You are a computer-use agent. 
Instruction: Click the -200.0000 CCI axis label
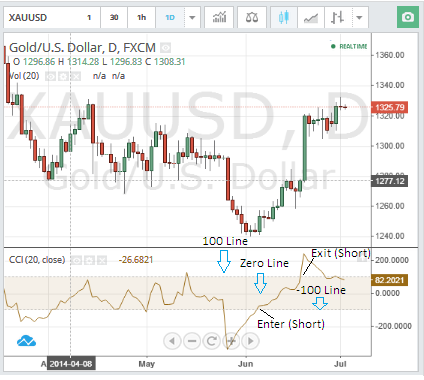pyautogui.click(x=393, y=326)
